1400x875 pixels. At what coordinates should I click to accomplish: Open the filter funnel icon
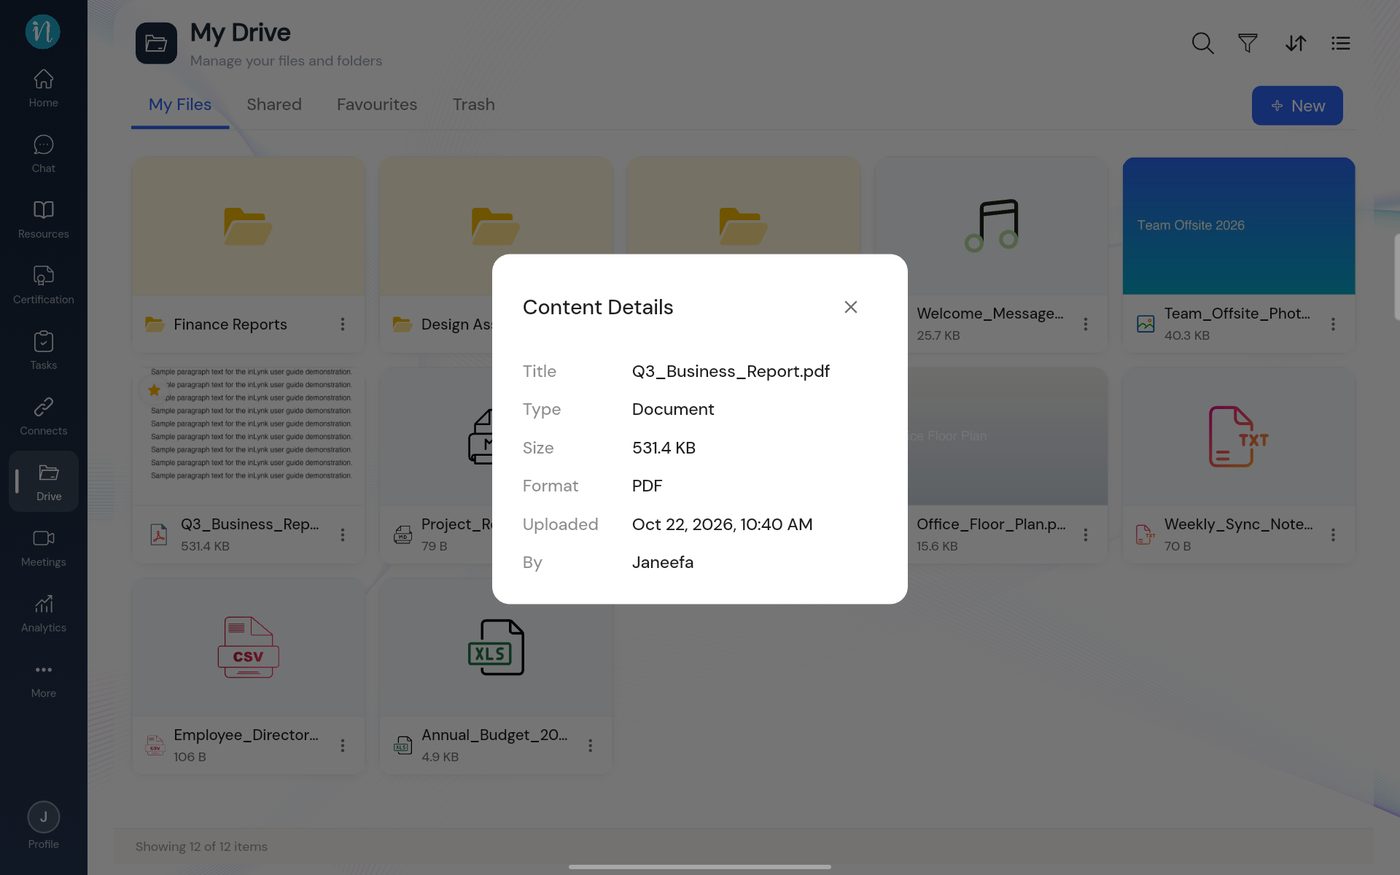point(1248,43)
